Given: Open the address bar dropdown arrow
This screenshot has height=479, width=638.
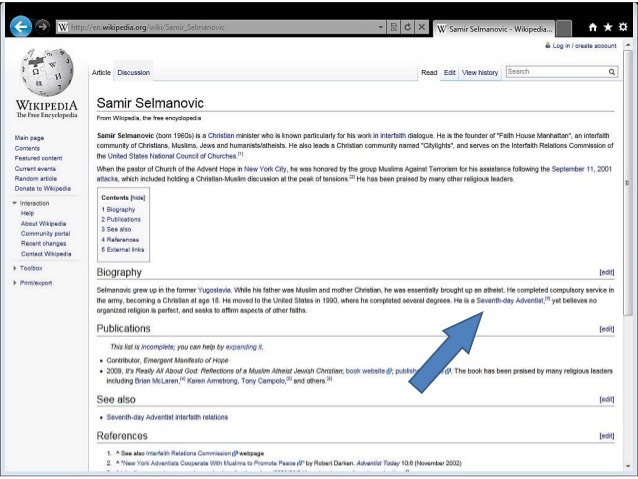Looking at the screenshot, I should [380, 27].
